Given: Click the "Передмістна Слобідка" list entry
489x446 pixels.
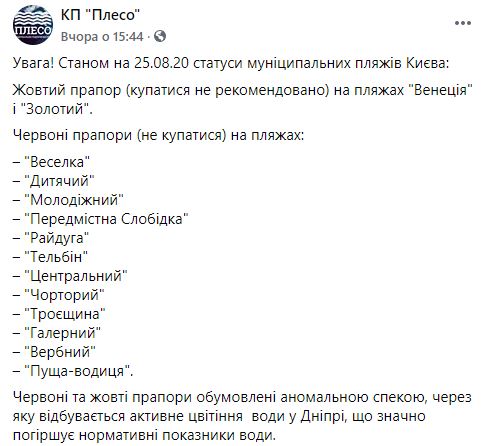Looking at the screenshot, I should coord(101,219).
